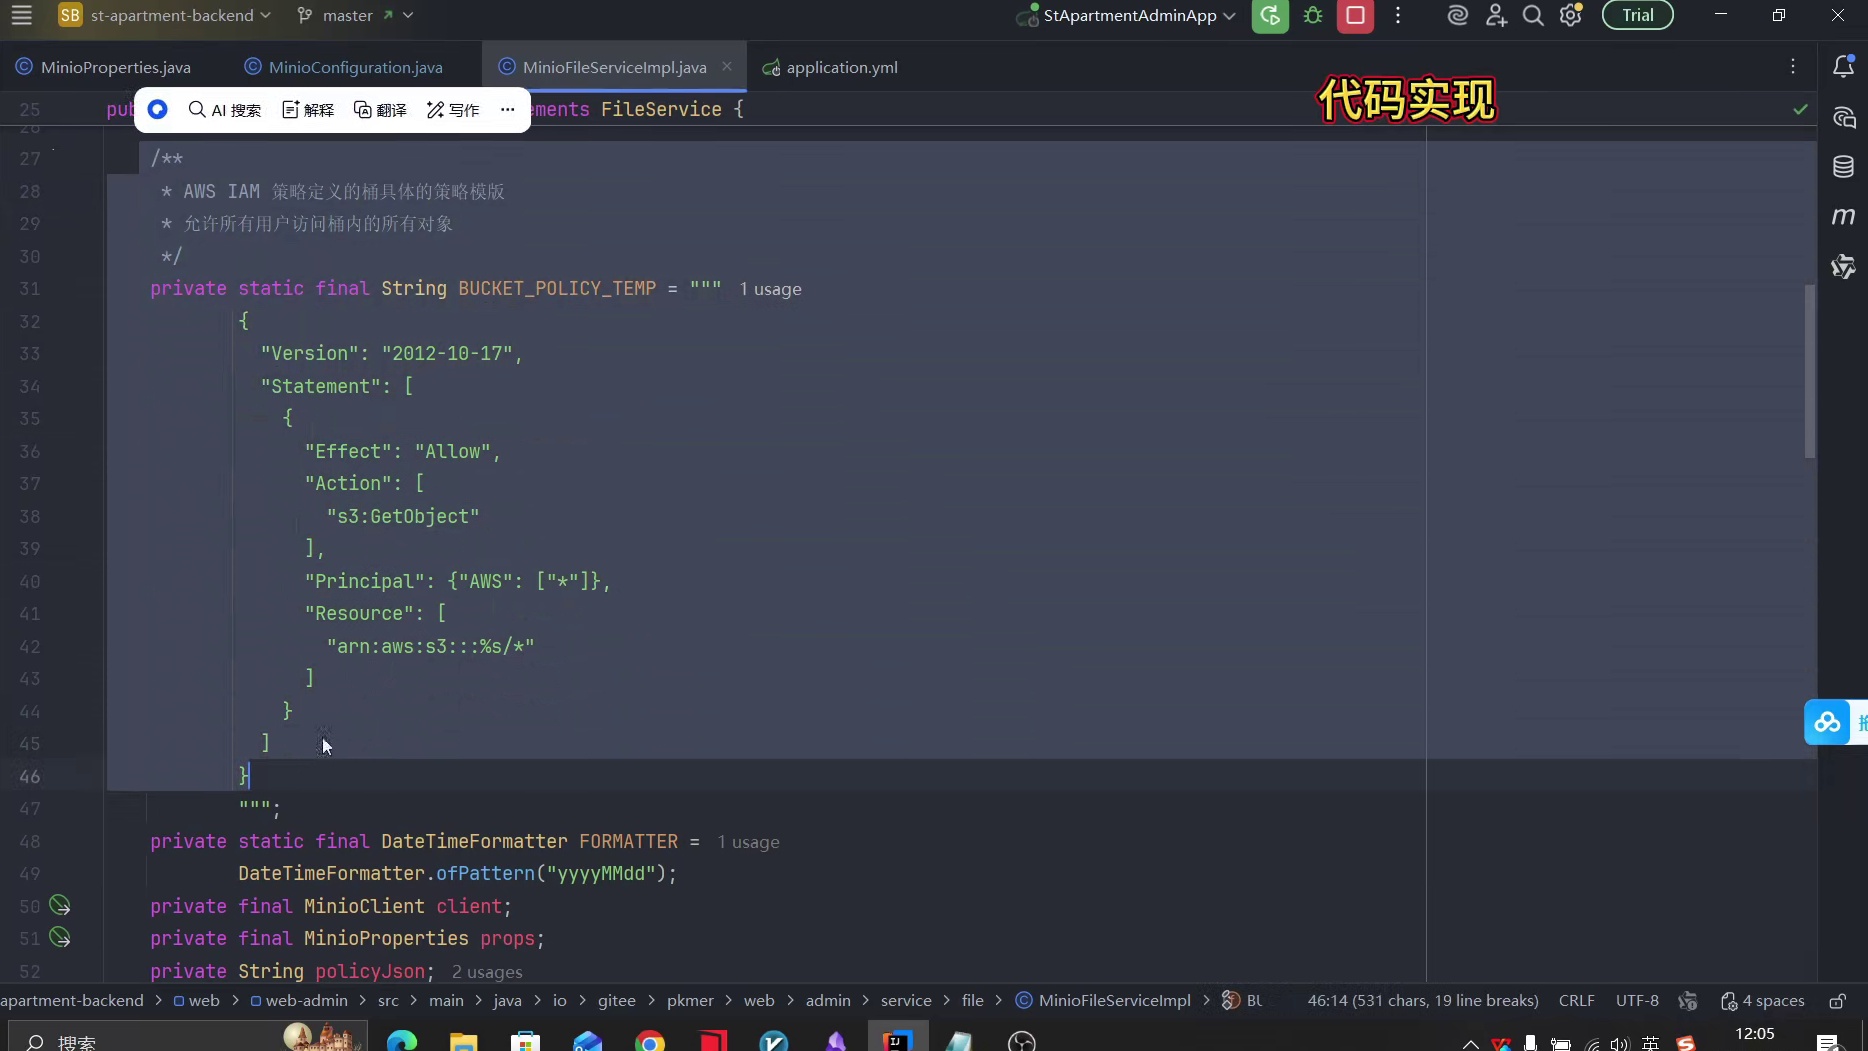Expand the StApartmentAdminApp run configuration dropdown
The height and width of the screenshot is (1051, 1868).
1229,15
